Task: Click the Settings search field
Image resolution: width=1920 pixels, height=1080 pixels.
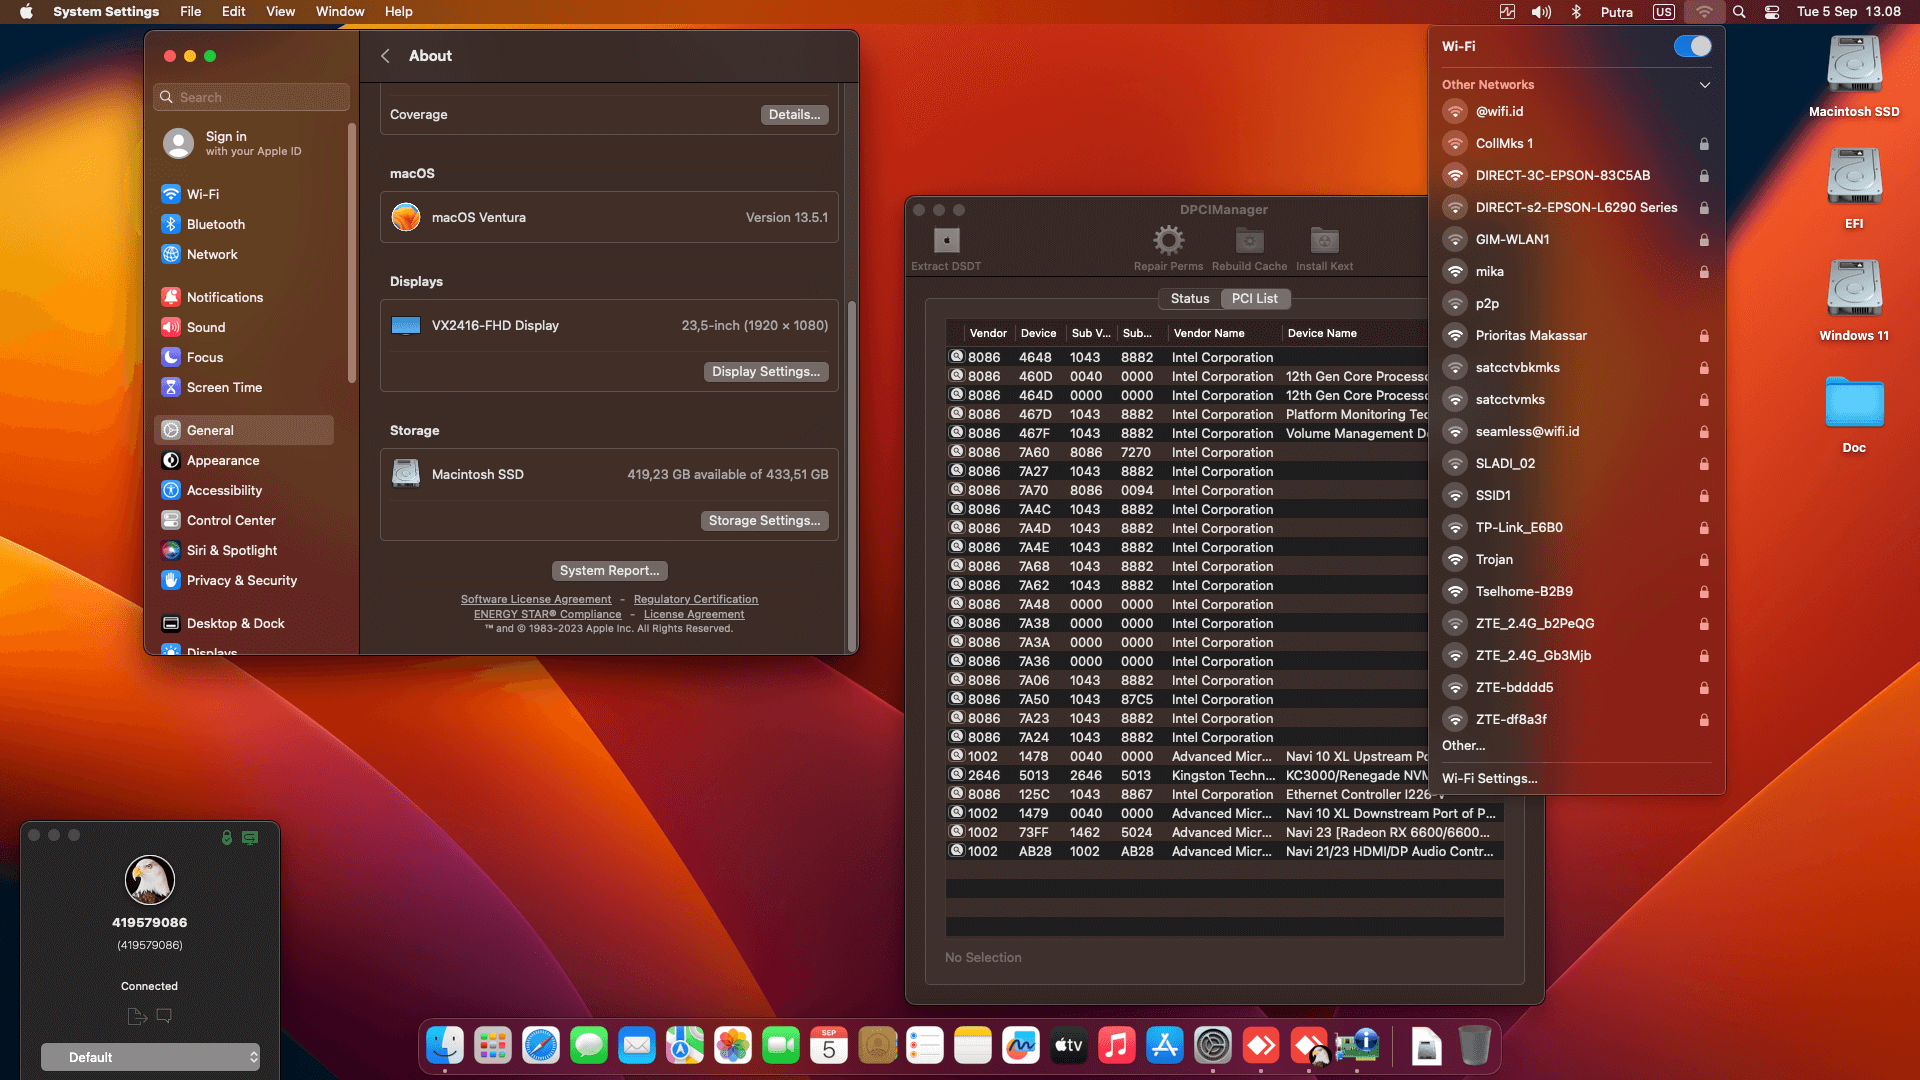Action: (x=252, y=97)
